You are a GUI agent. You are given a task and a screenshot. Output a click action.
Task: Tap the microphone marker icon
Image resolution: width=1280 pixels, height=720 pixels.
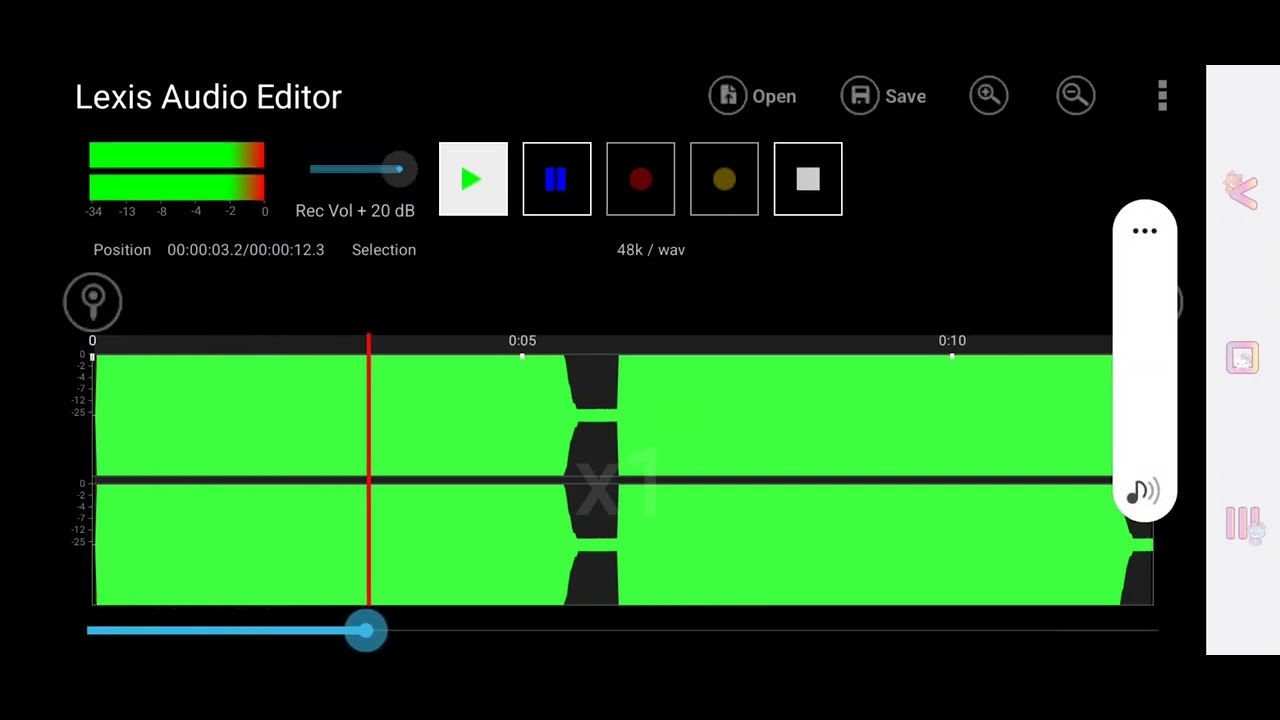(93, 302)
